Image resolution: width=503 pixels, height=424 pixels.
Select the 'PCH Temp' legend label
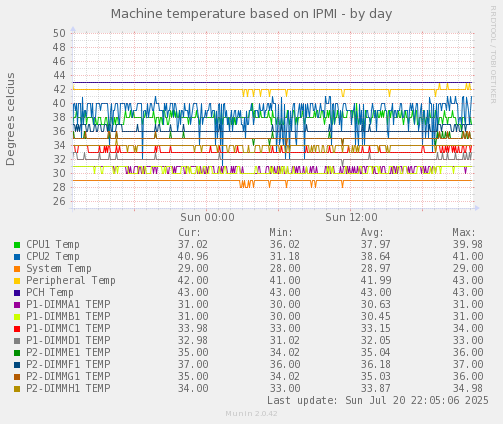coord(50,292)
